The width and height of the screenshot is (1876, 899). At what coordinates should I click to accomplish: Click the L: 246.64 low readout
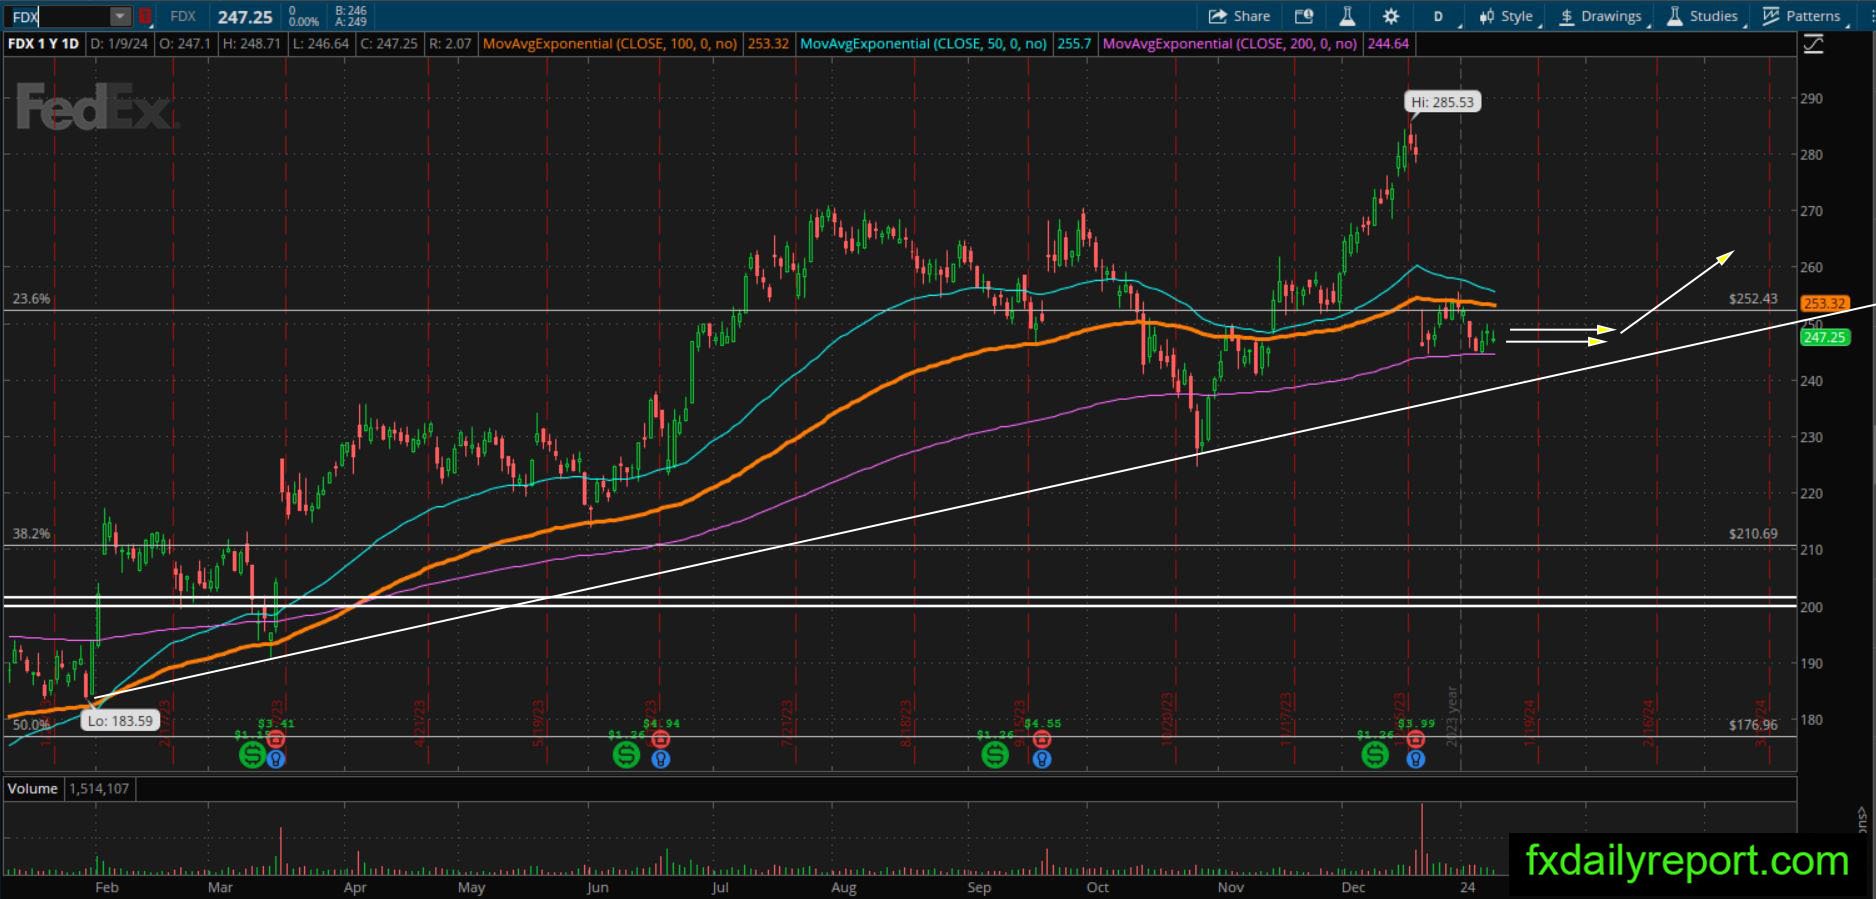pyautogui.click(x=320, y=44)
